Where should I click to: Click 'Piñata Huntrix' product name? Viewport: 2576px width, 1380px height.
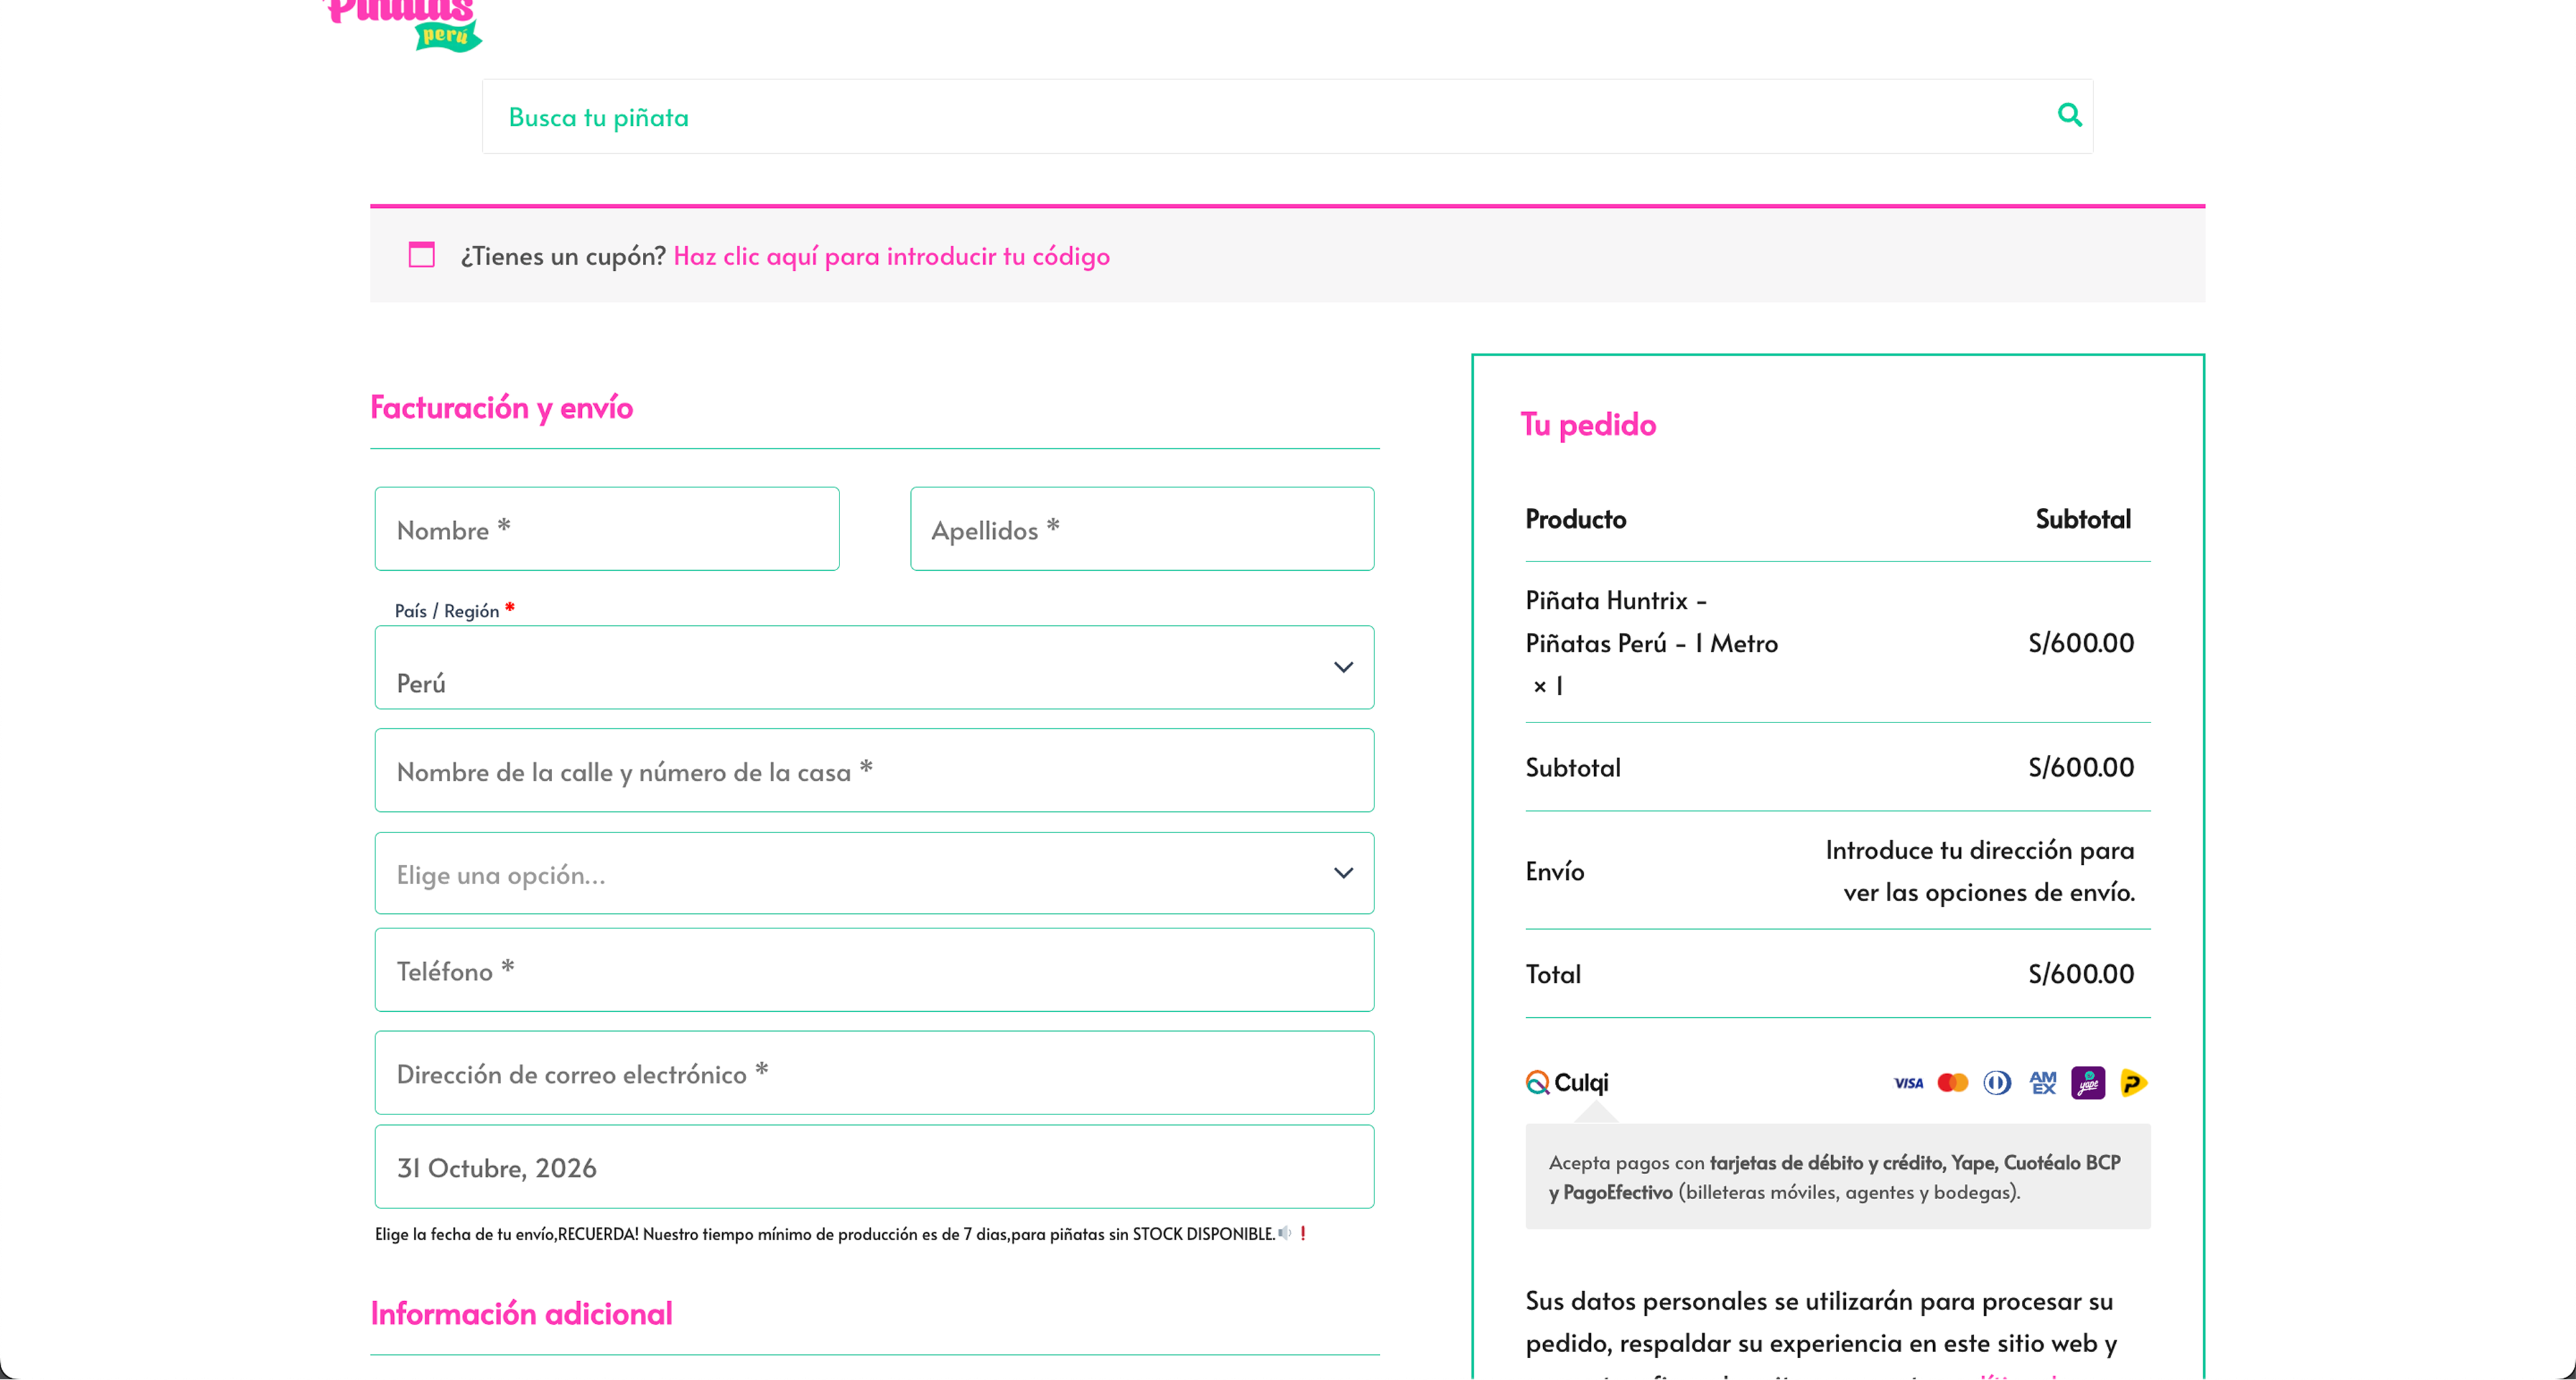(1651, 643)
